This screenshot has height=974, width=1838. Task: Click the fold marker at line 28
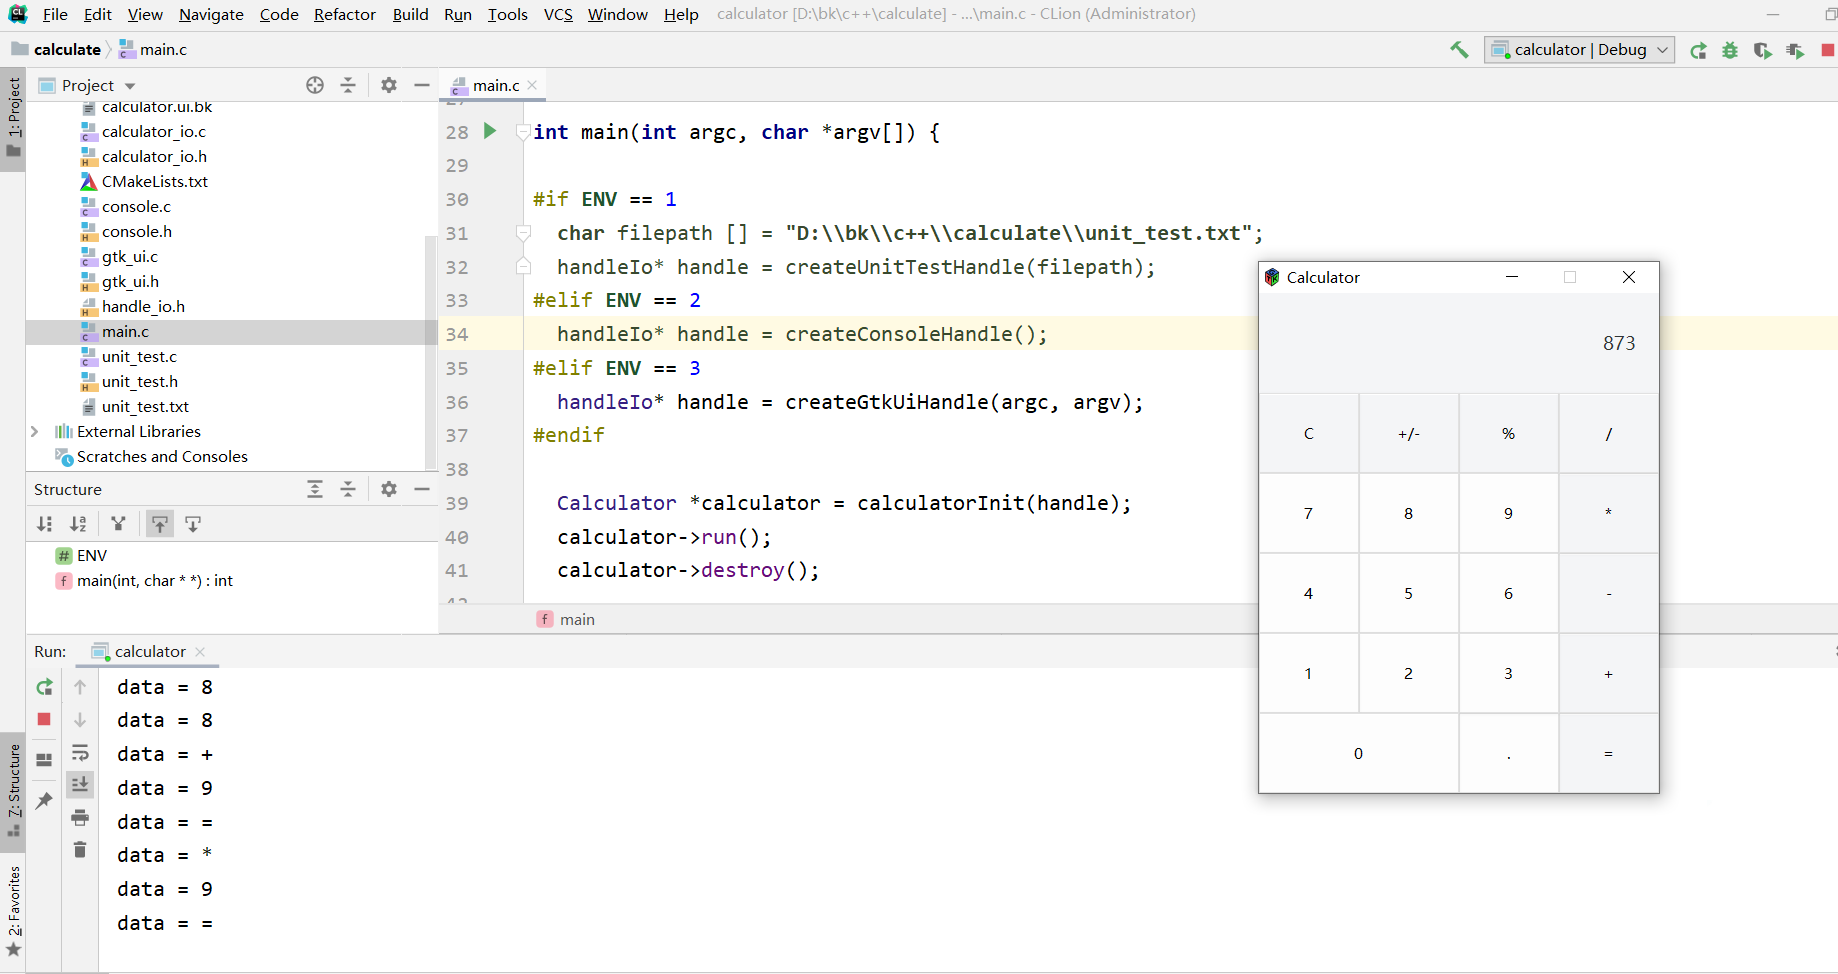[523, 132]
